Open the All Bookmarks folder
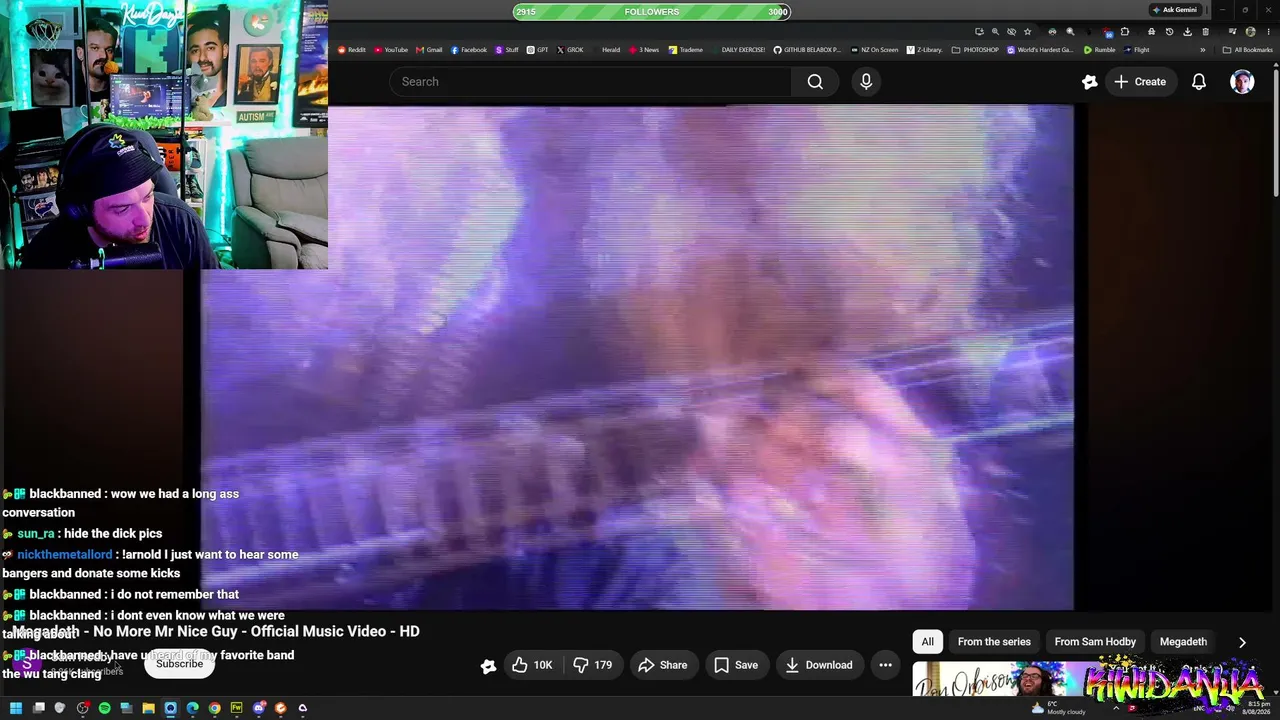The height and width of the screenshot is (720, 1280). click(1248, 50)
